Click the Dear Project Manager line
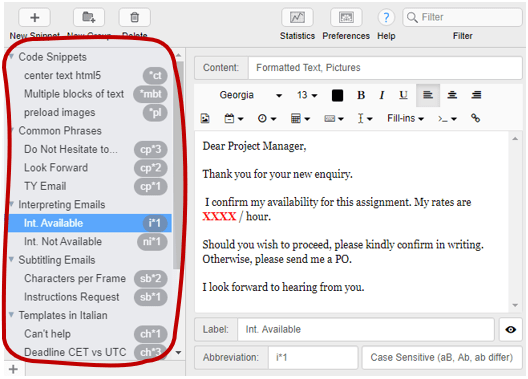The image size is (528, 379). (254, 146)
